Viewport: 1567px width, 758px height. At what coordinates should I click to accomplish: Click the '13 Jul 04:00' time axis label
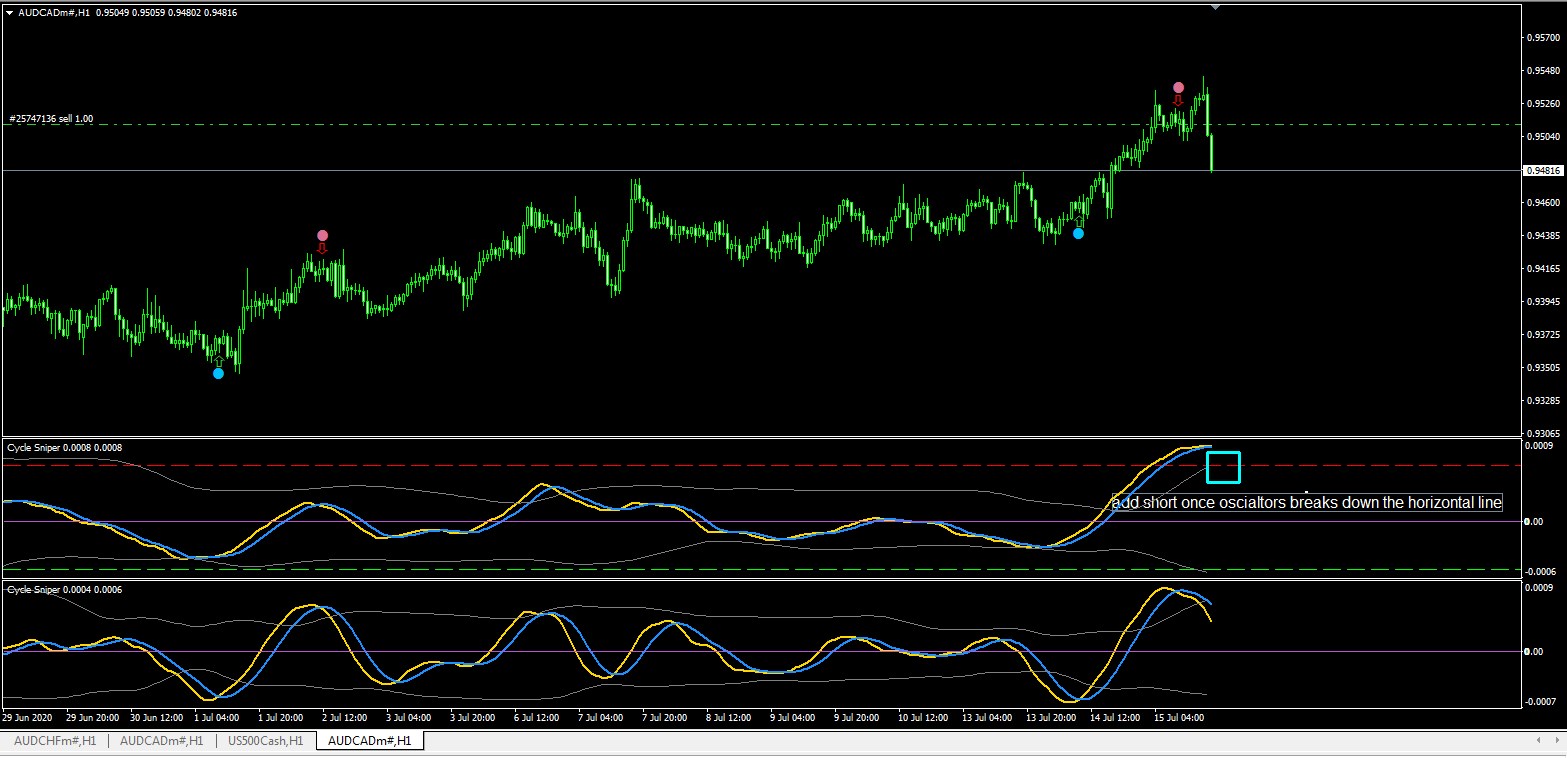987,718
